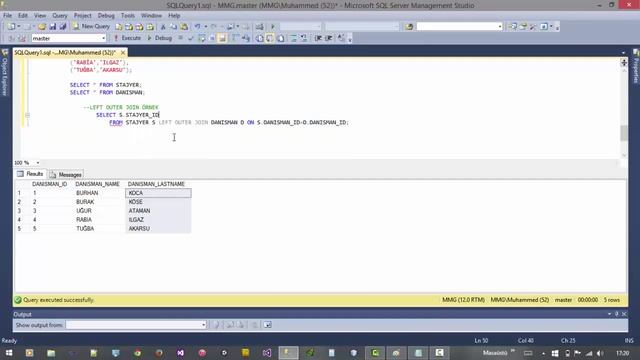Open the Help menu
Screen dimensions: 640x360
point(174,16)
